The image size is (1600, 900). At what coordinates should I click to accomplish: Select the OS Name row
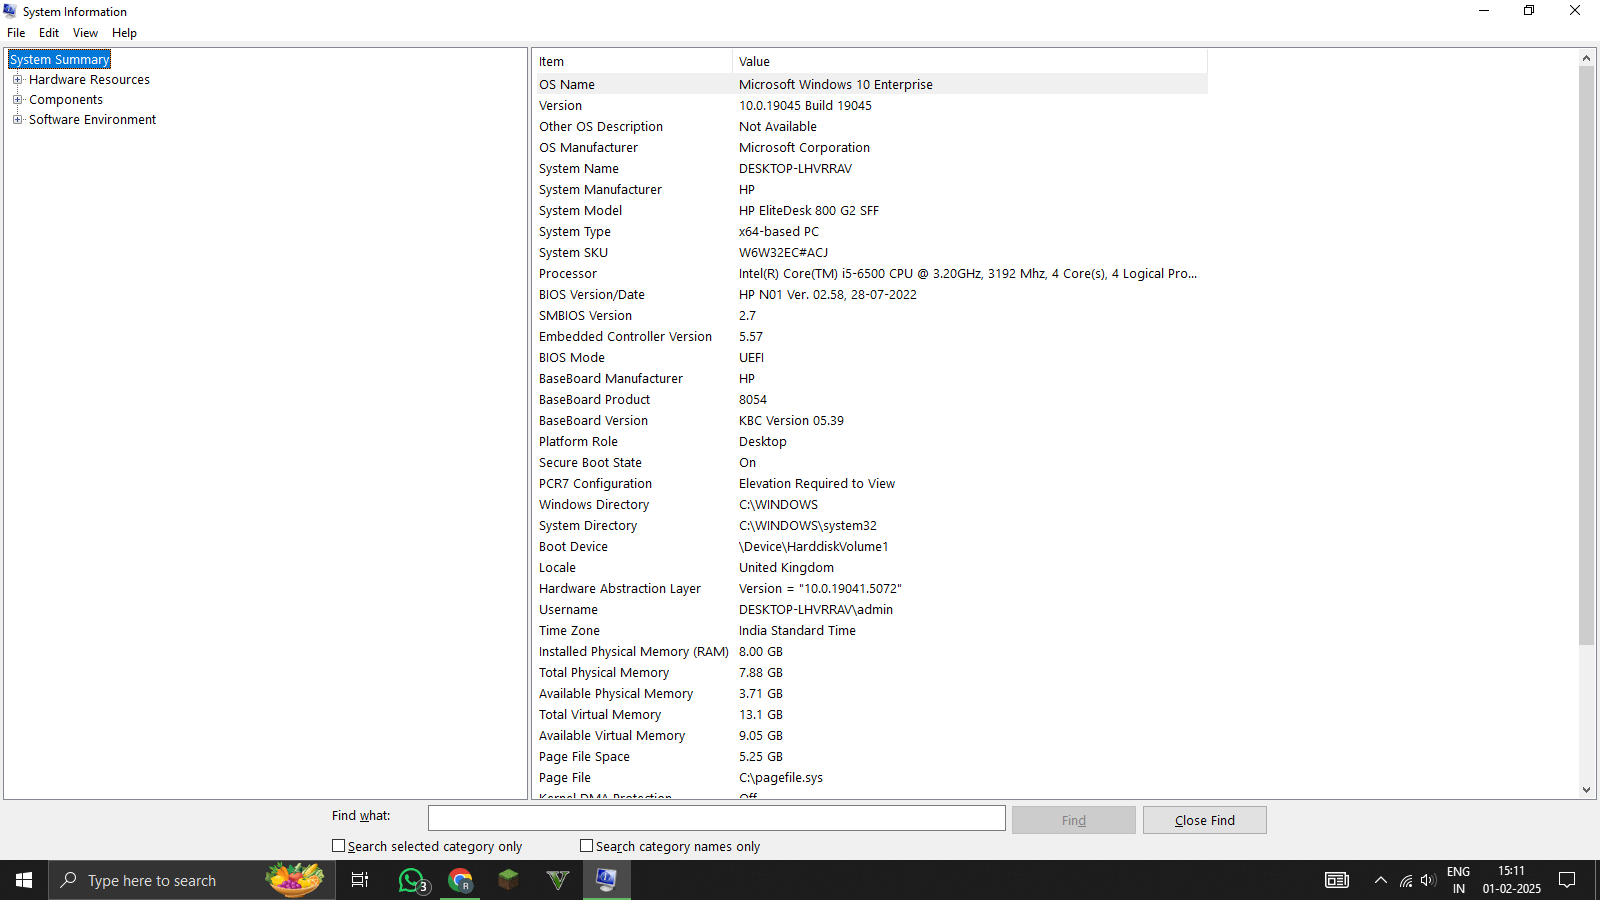[x=870, y=84]
